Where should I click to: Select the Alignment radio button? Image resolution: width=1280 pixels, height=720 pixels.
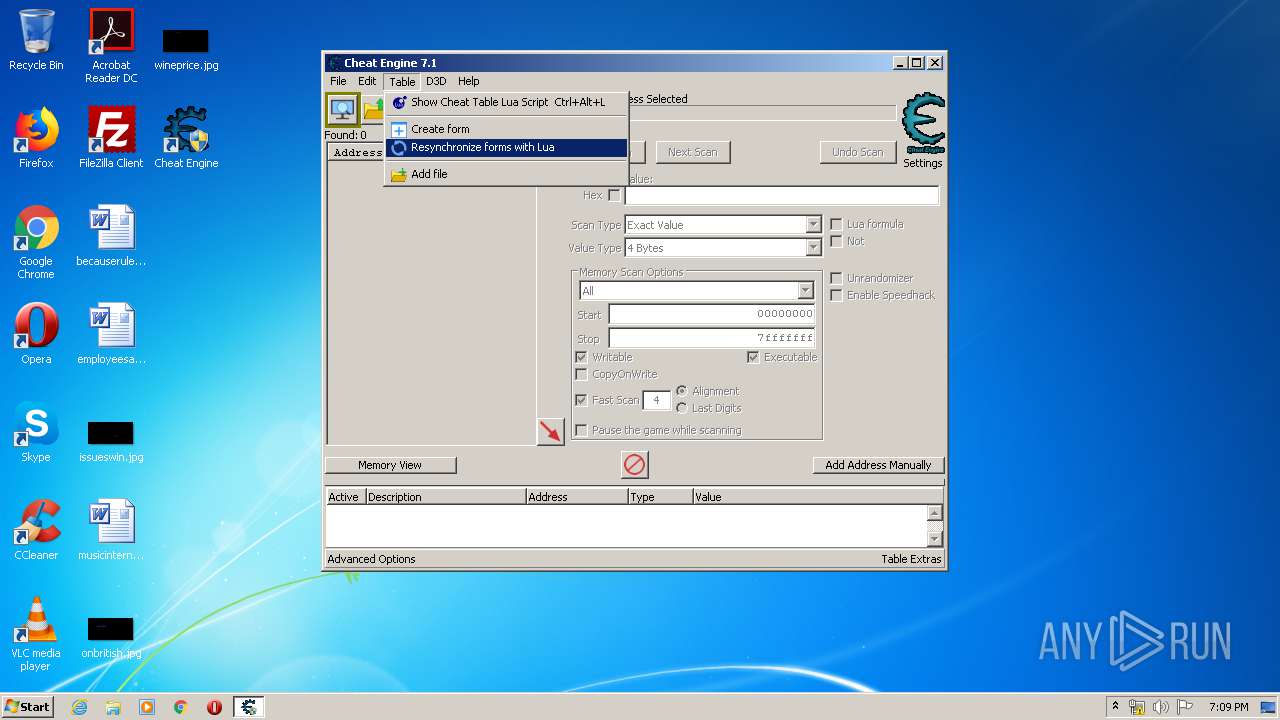tap(681, 391)
